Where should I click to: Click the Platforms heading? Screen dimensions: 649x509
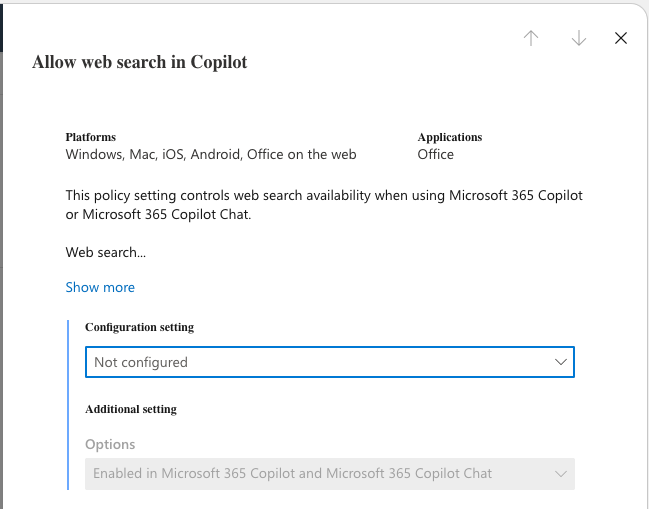(91, 137)
